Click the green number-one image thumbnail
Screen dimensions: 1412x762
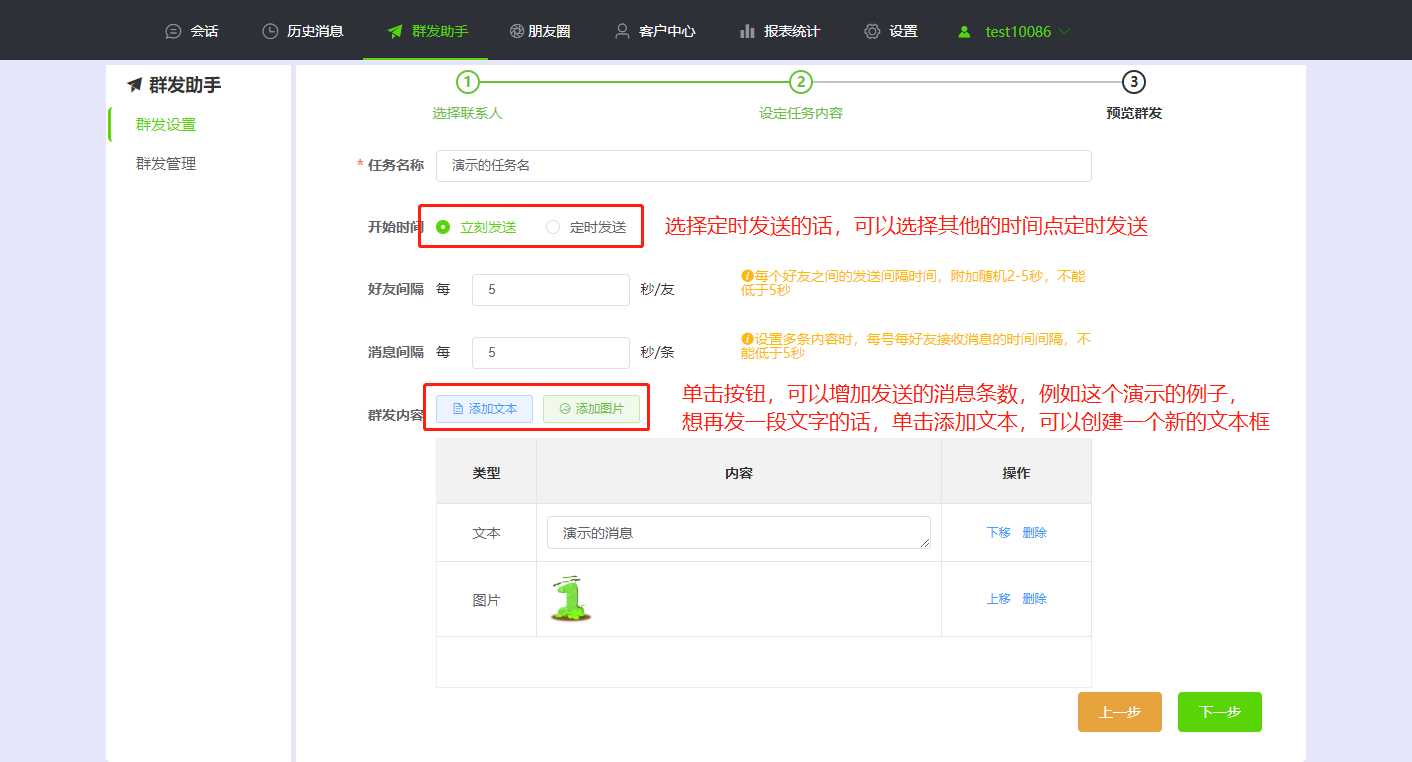tap(570, 598)
